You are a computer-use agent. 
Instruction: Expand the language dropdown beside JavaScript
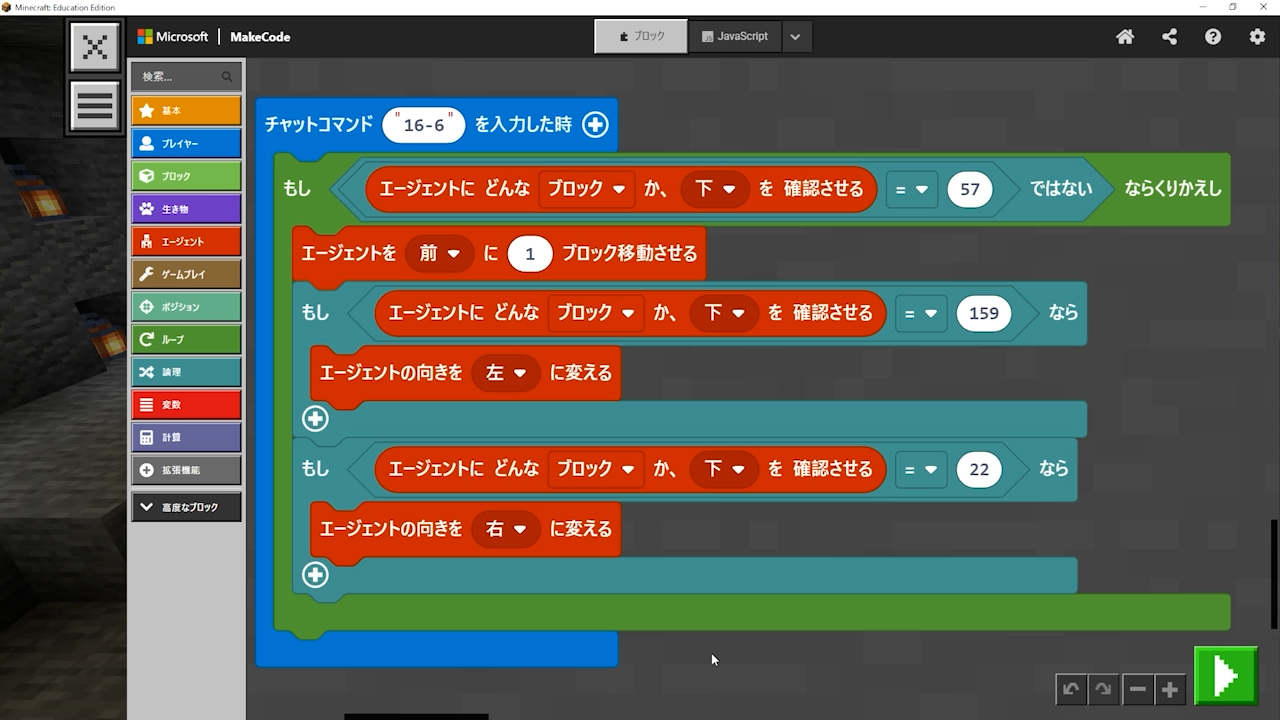click(x=795, y=37)
